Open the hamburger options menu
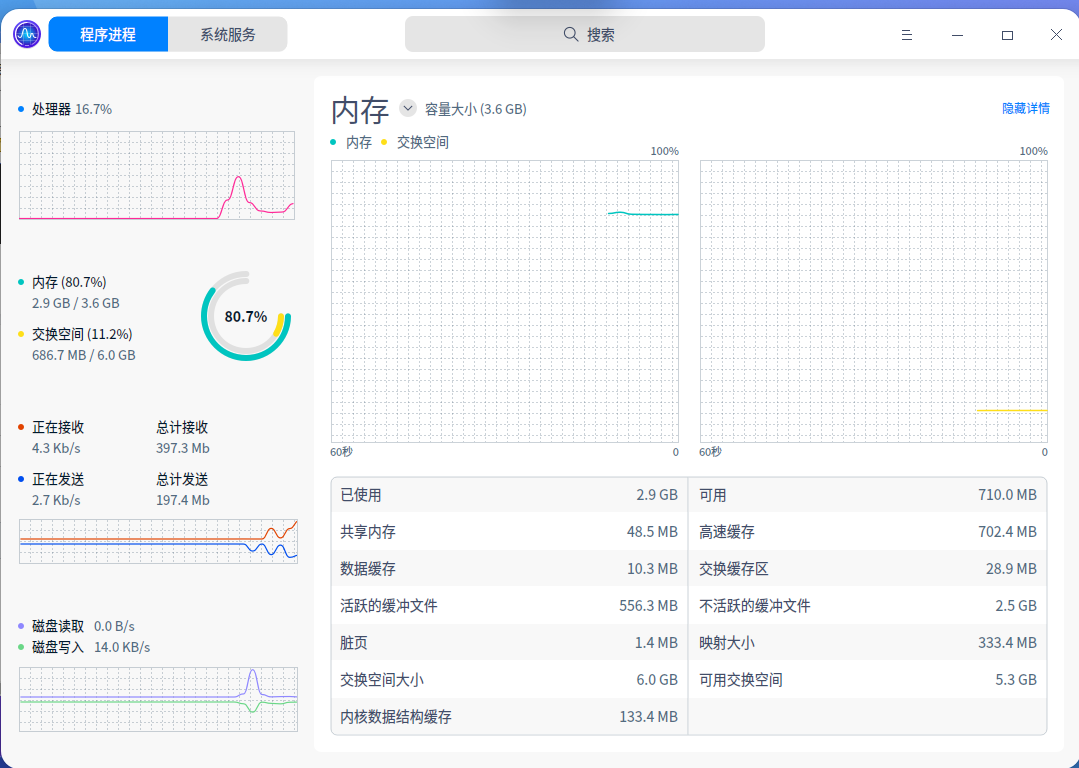This screenshot has width=1079, height=768. coord(906,34)
